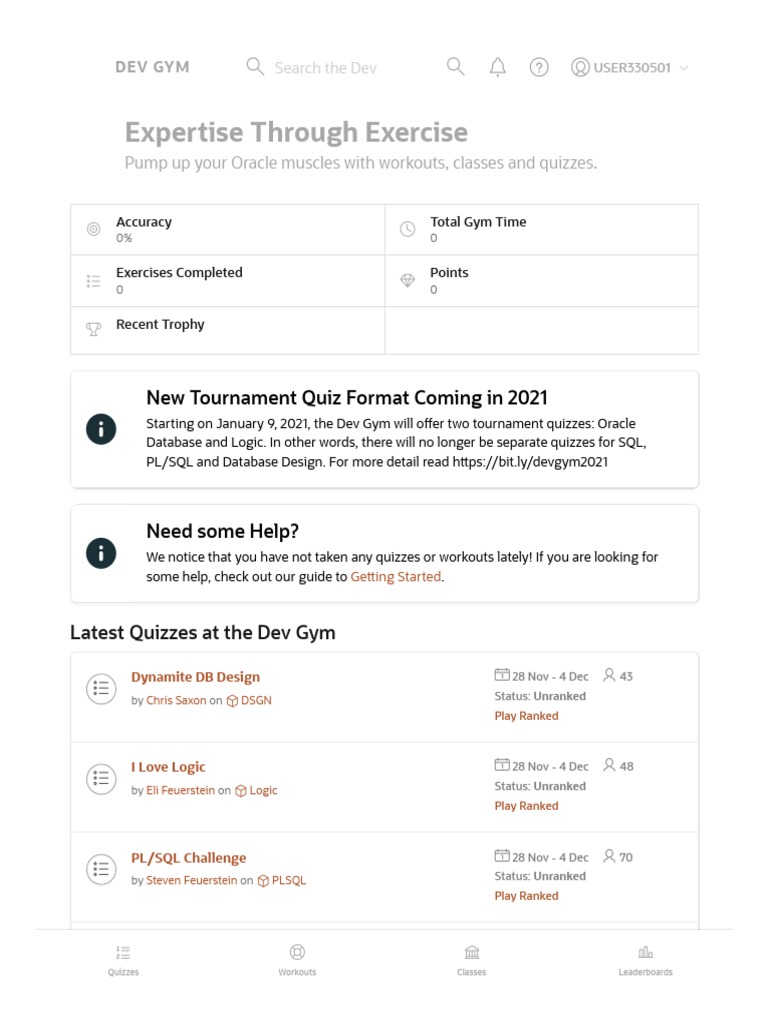Click into the Search the Dev field
This screenshot has height=1024, width=768.
tap(325, 68)
